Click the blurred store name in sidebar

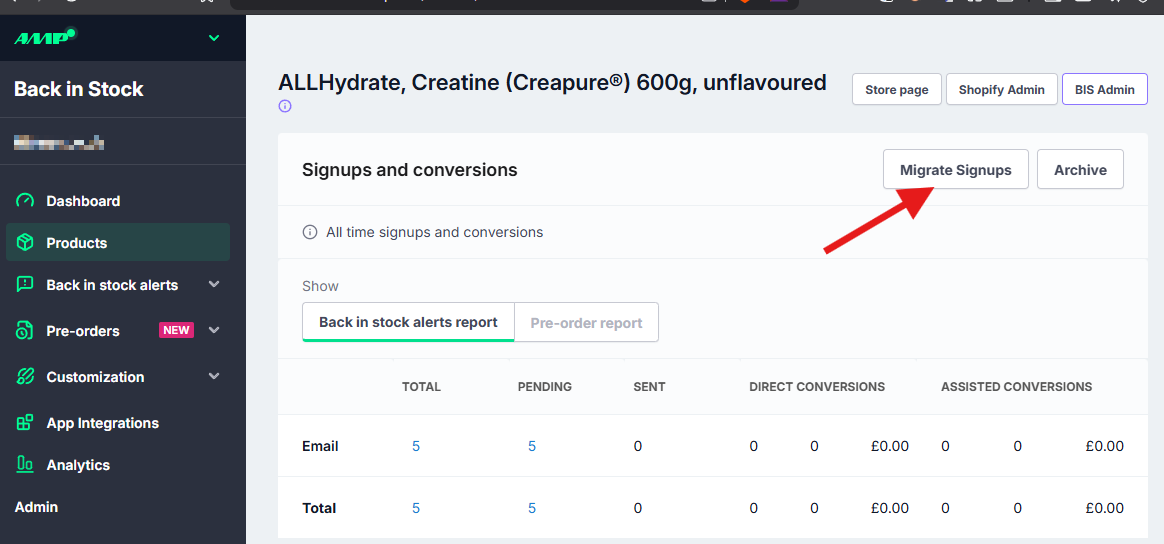[59, 142]
